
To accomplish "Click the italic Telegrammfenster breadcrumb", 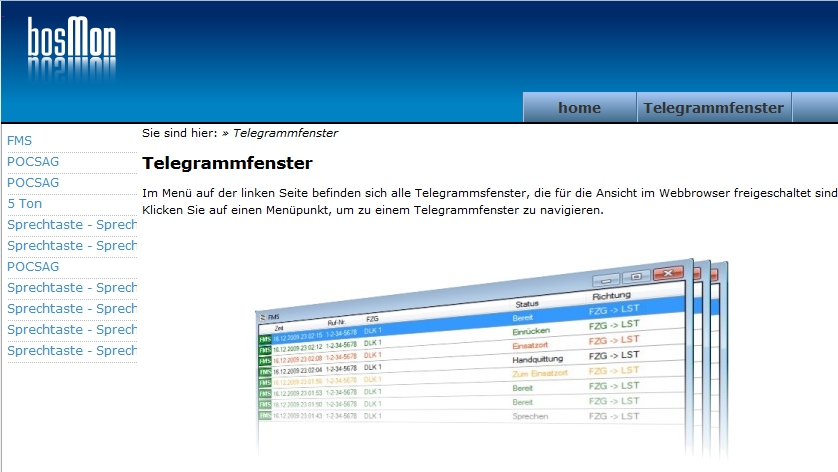I will [285, 133].
